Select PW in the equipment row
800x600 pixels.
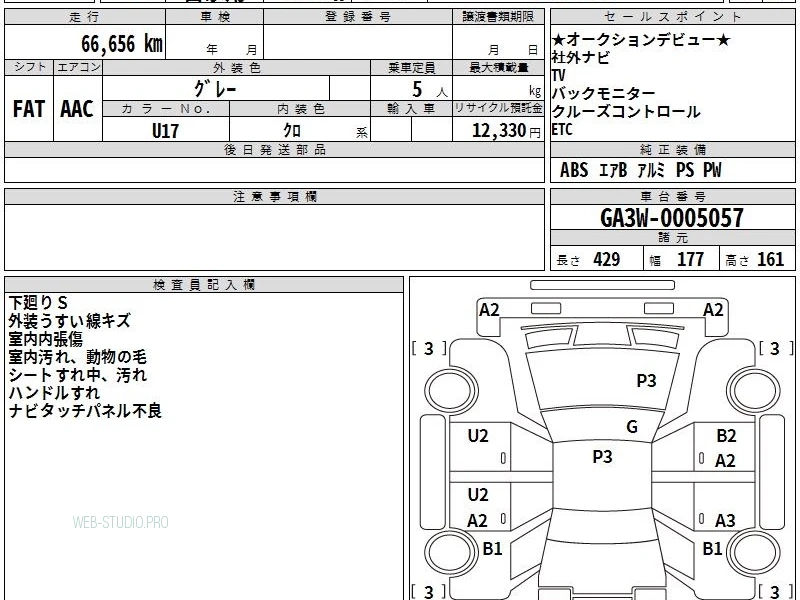click(712, 170)
